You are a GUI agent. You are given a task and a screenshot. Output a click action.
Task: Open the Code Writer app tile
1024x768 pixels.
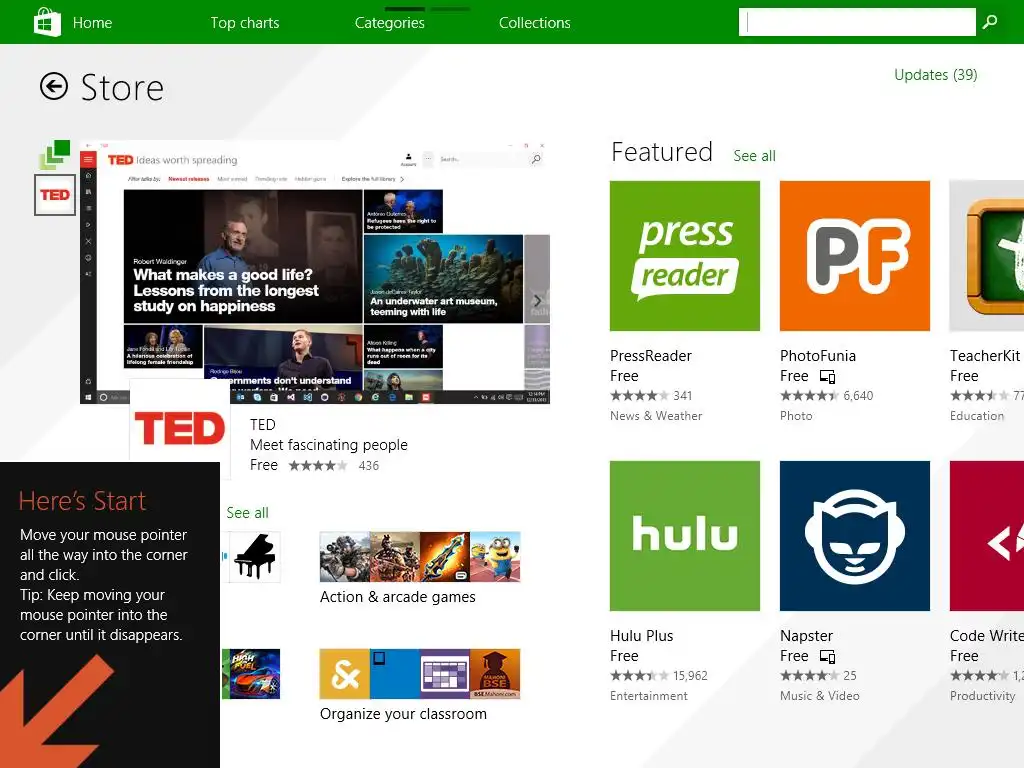point(987,536)
